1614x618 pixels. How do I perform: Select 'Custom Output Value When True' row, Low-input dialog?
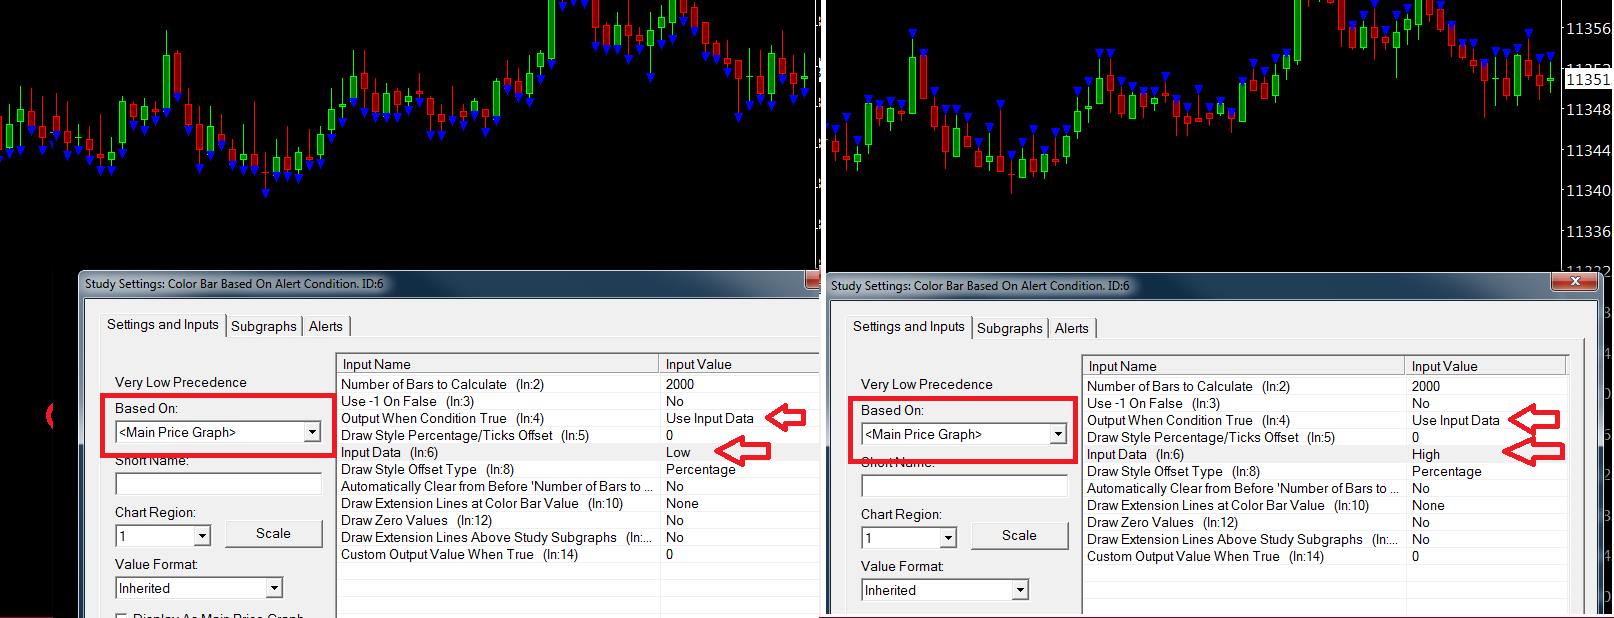click(578, 554)
